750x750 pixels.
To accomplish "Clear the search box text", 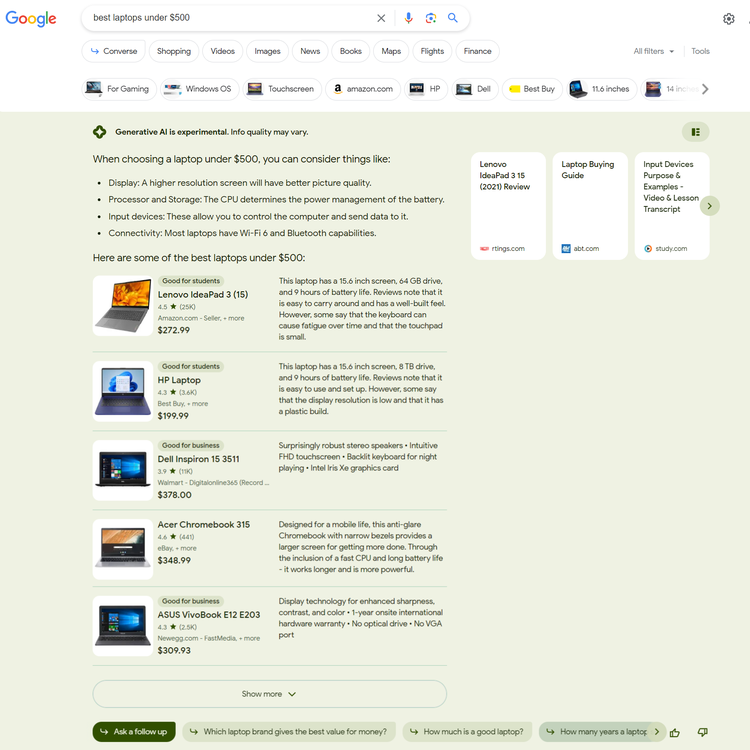I will click(381, 18).
